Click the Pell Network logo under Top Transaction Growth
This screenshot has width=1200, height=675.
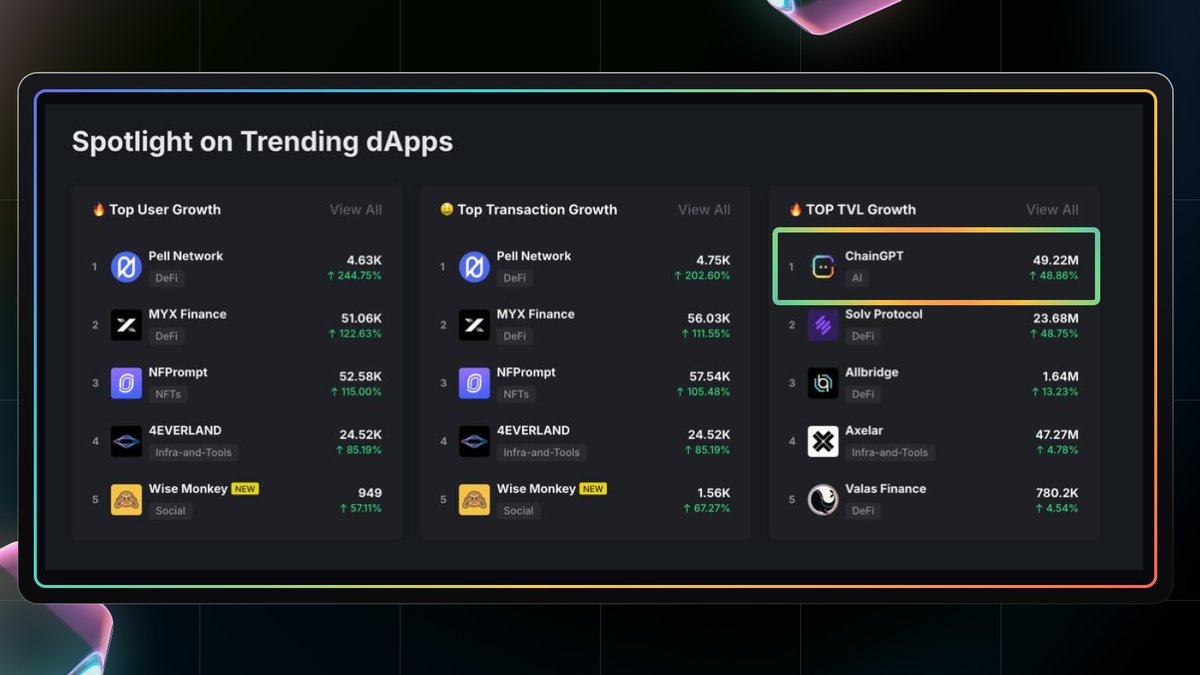pos(475,267)
